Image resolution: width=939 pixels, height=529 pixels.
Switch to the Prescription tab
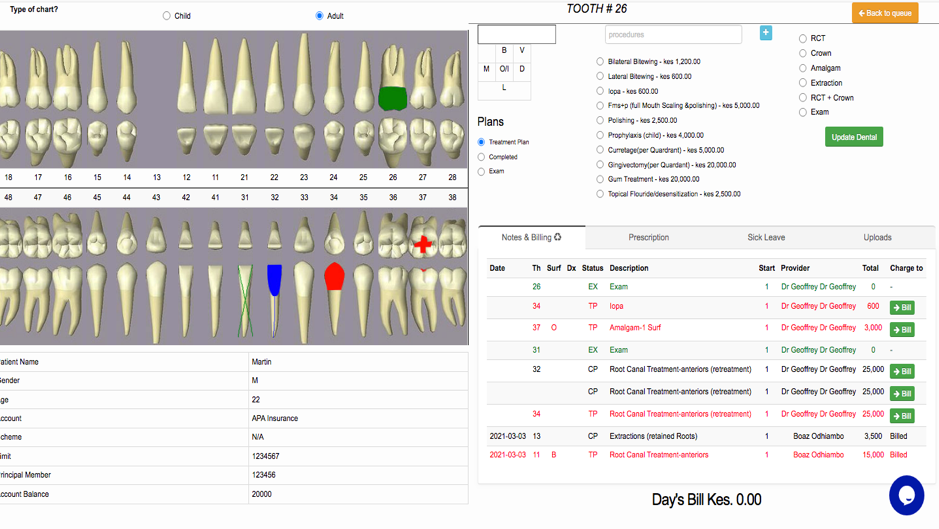coord(648,238)
